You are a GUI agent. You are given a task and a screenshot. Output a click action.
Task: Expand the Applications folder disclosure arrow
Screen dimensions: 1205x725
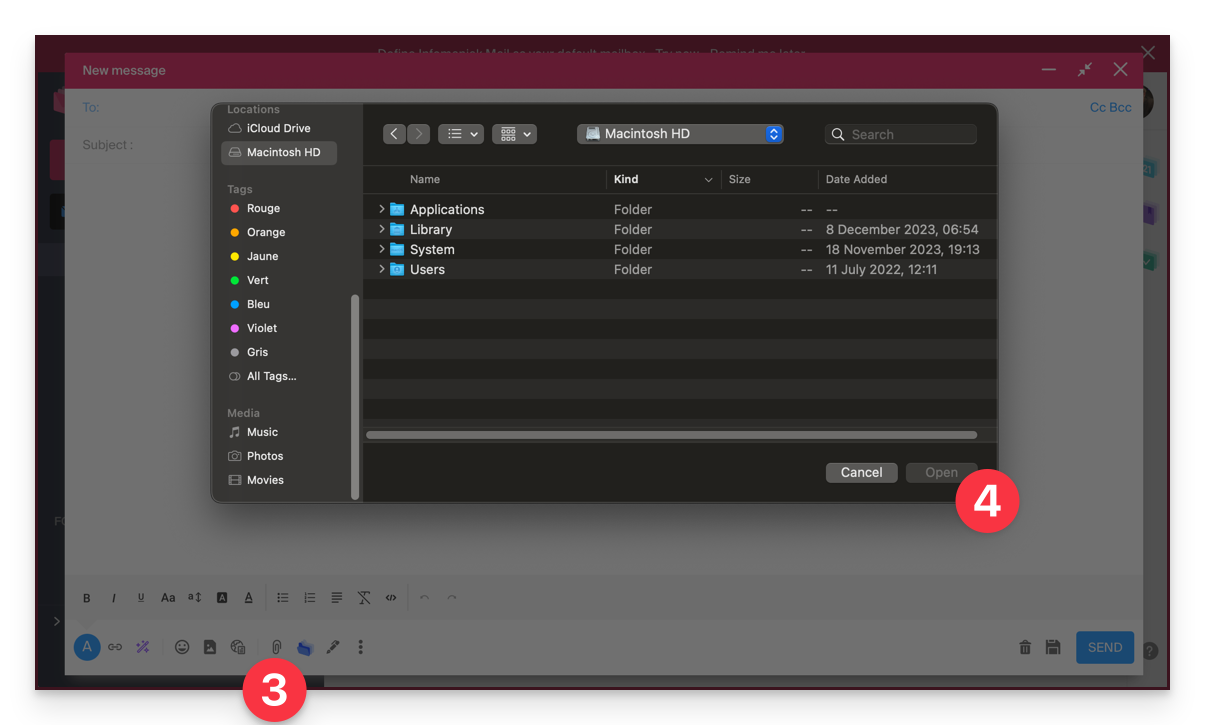[382, 209]
